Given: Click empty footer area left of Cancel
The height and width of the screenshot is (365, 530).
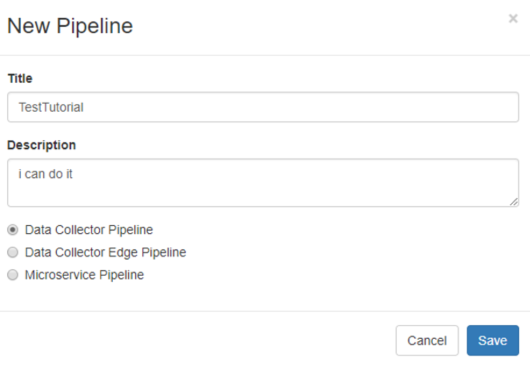Looking at the screenshot, I should [x=198, y=340].
